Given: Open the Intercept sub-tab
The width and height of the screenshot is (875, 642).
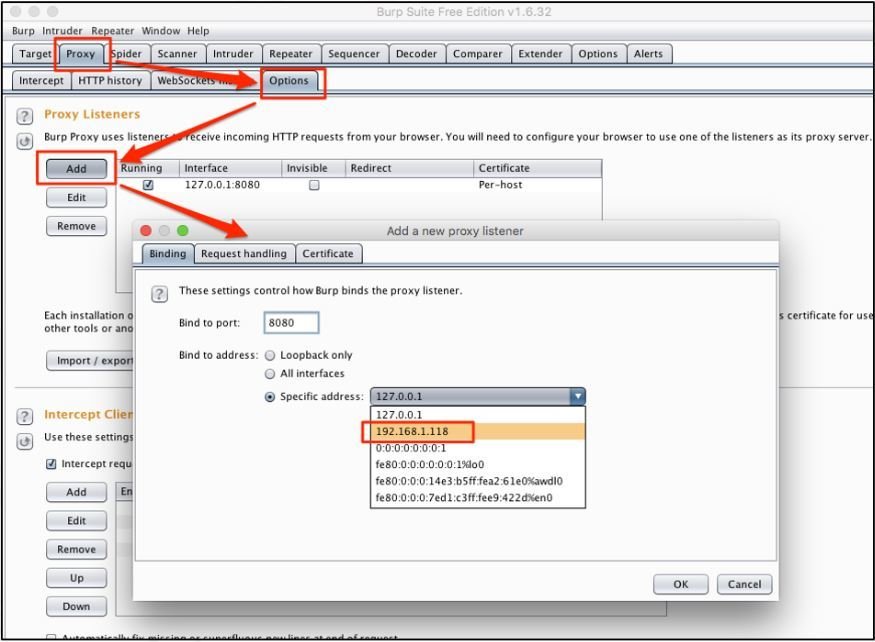Looking at the screenshot, I should [41, 80].
